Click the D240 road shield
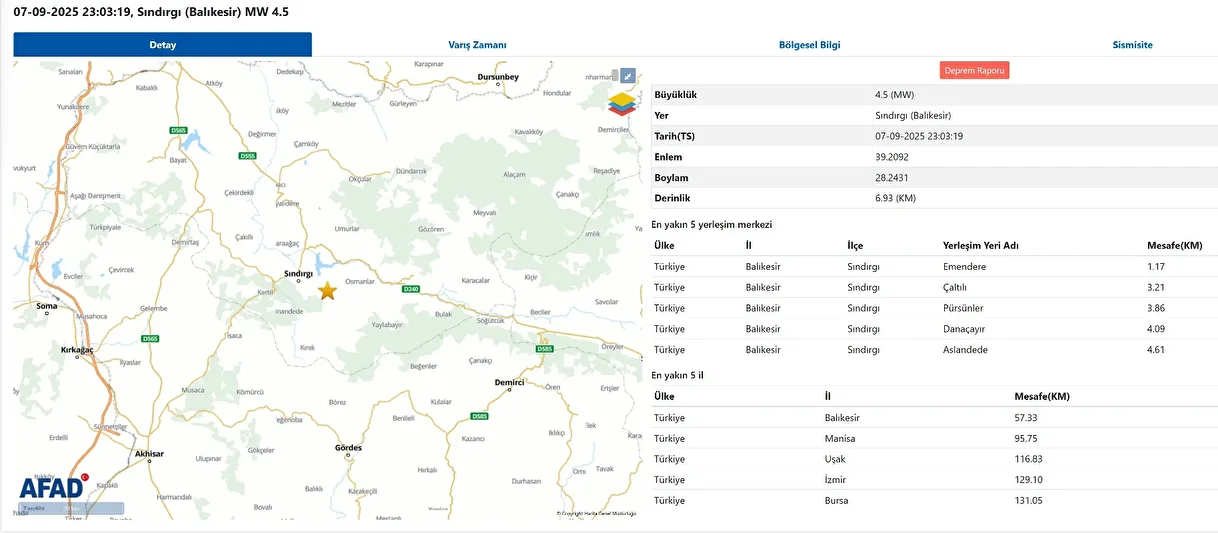 [x=410, y=289]
